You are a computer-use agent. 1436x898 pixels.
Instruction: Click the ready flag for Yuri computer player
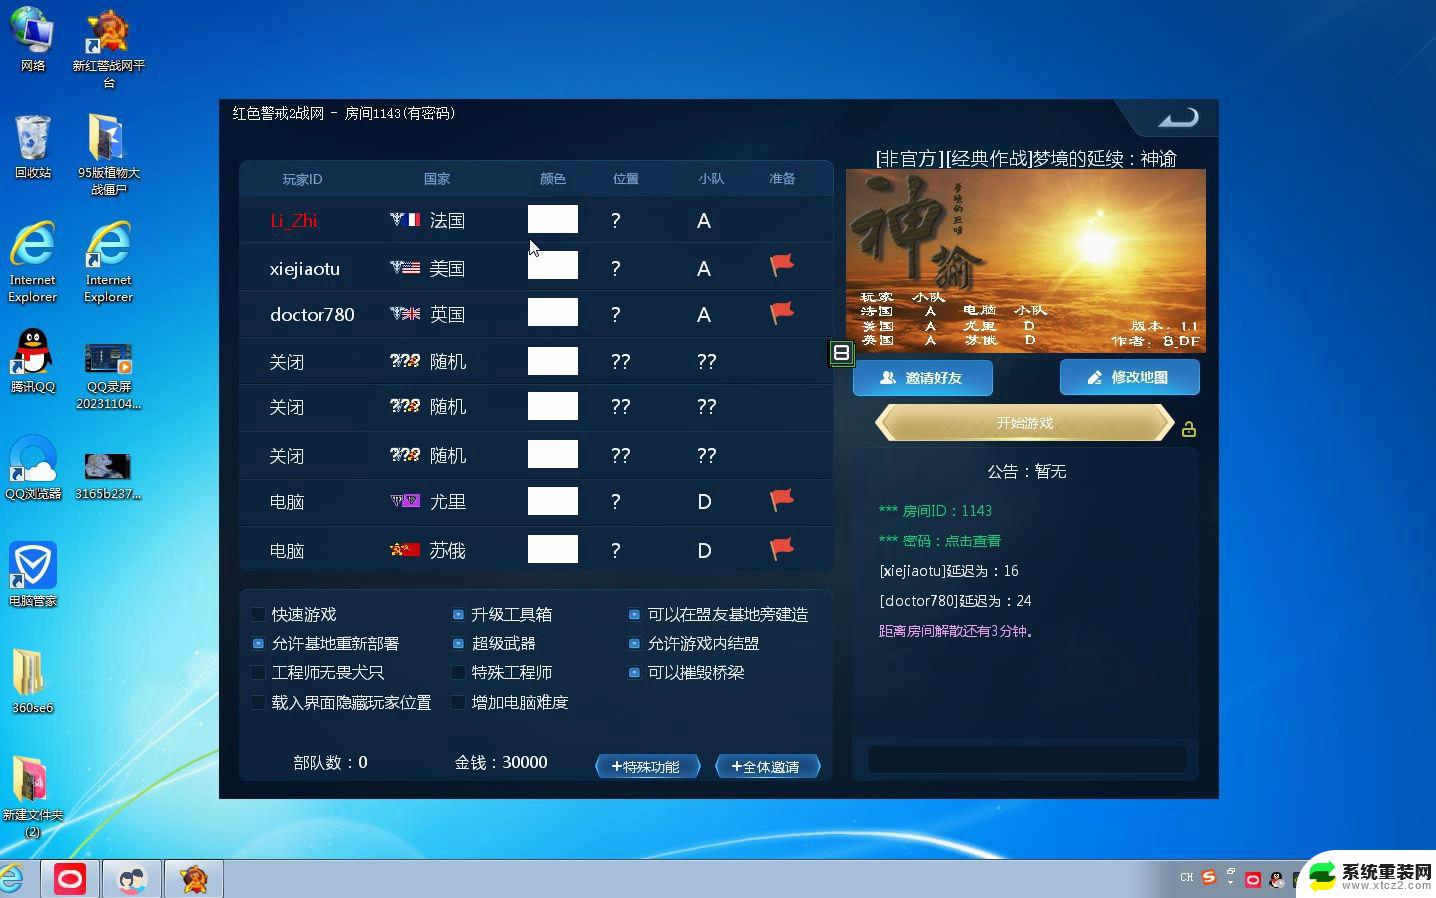(x=782, y=499)
